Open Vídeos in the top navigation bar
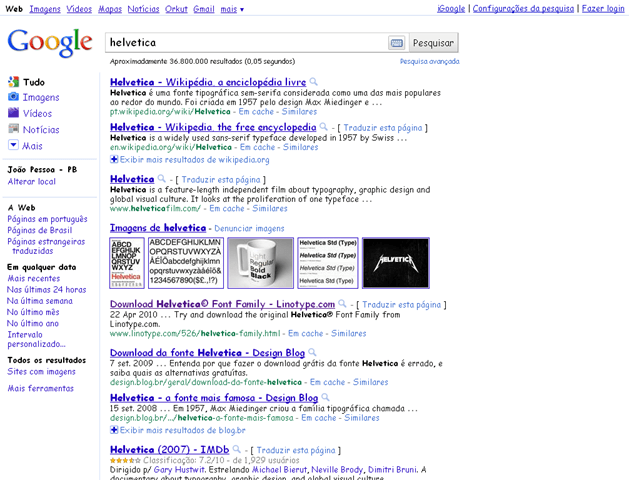This screenshot has height=480, width=629. point(79,9)
